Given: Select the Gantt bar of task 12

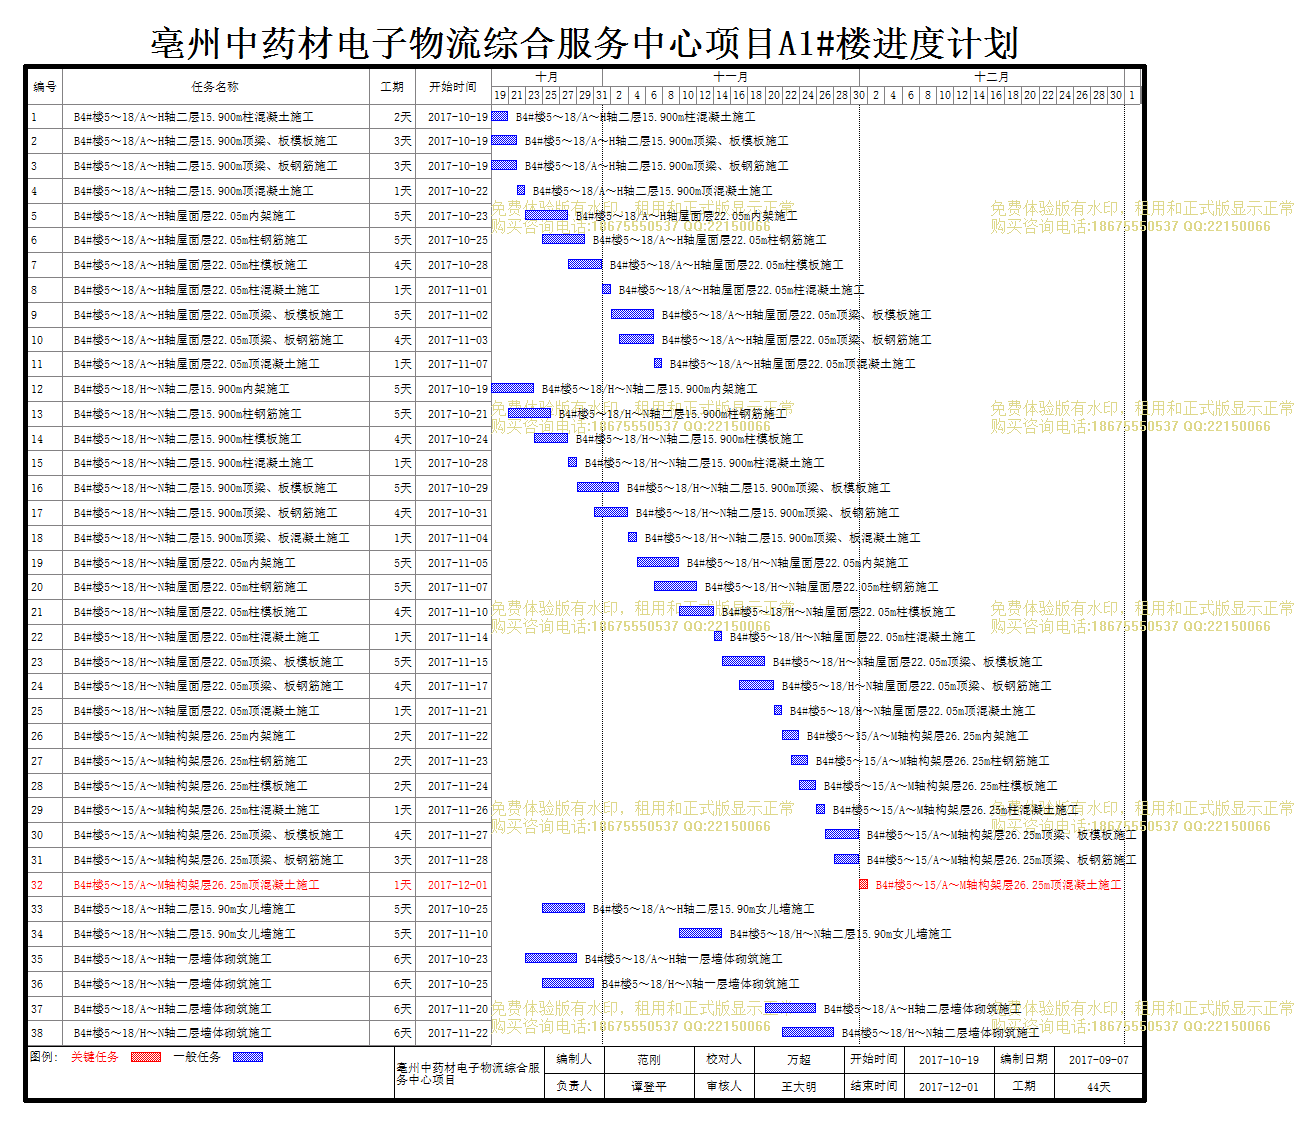Looking at the screenshot, I should 513,388.
